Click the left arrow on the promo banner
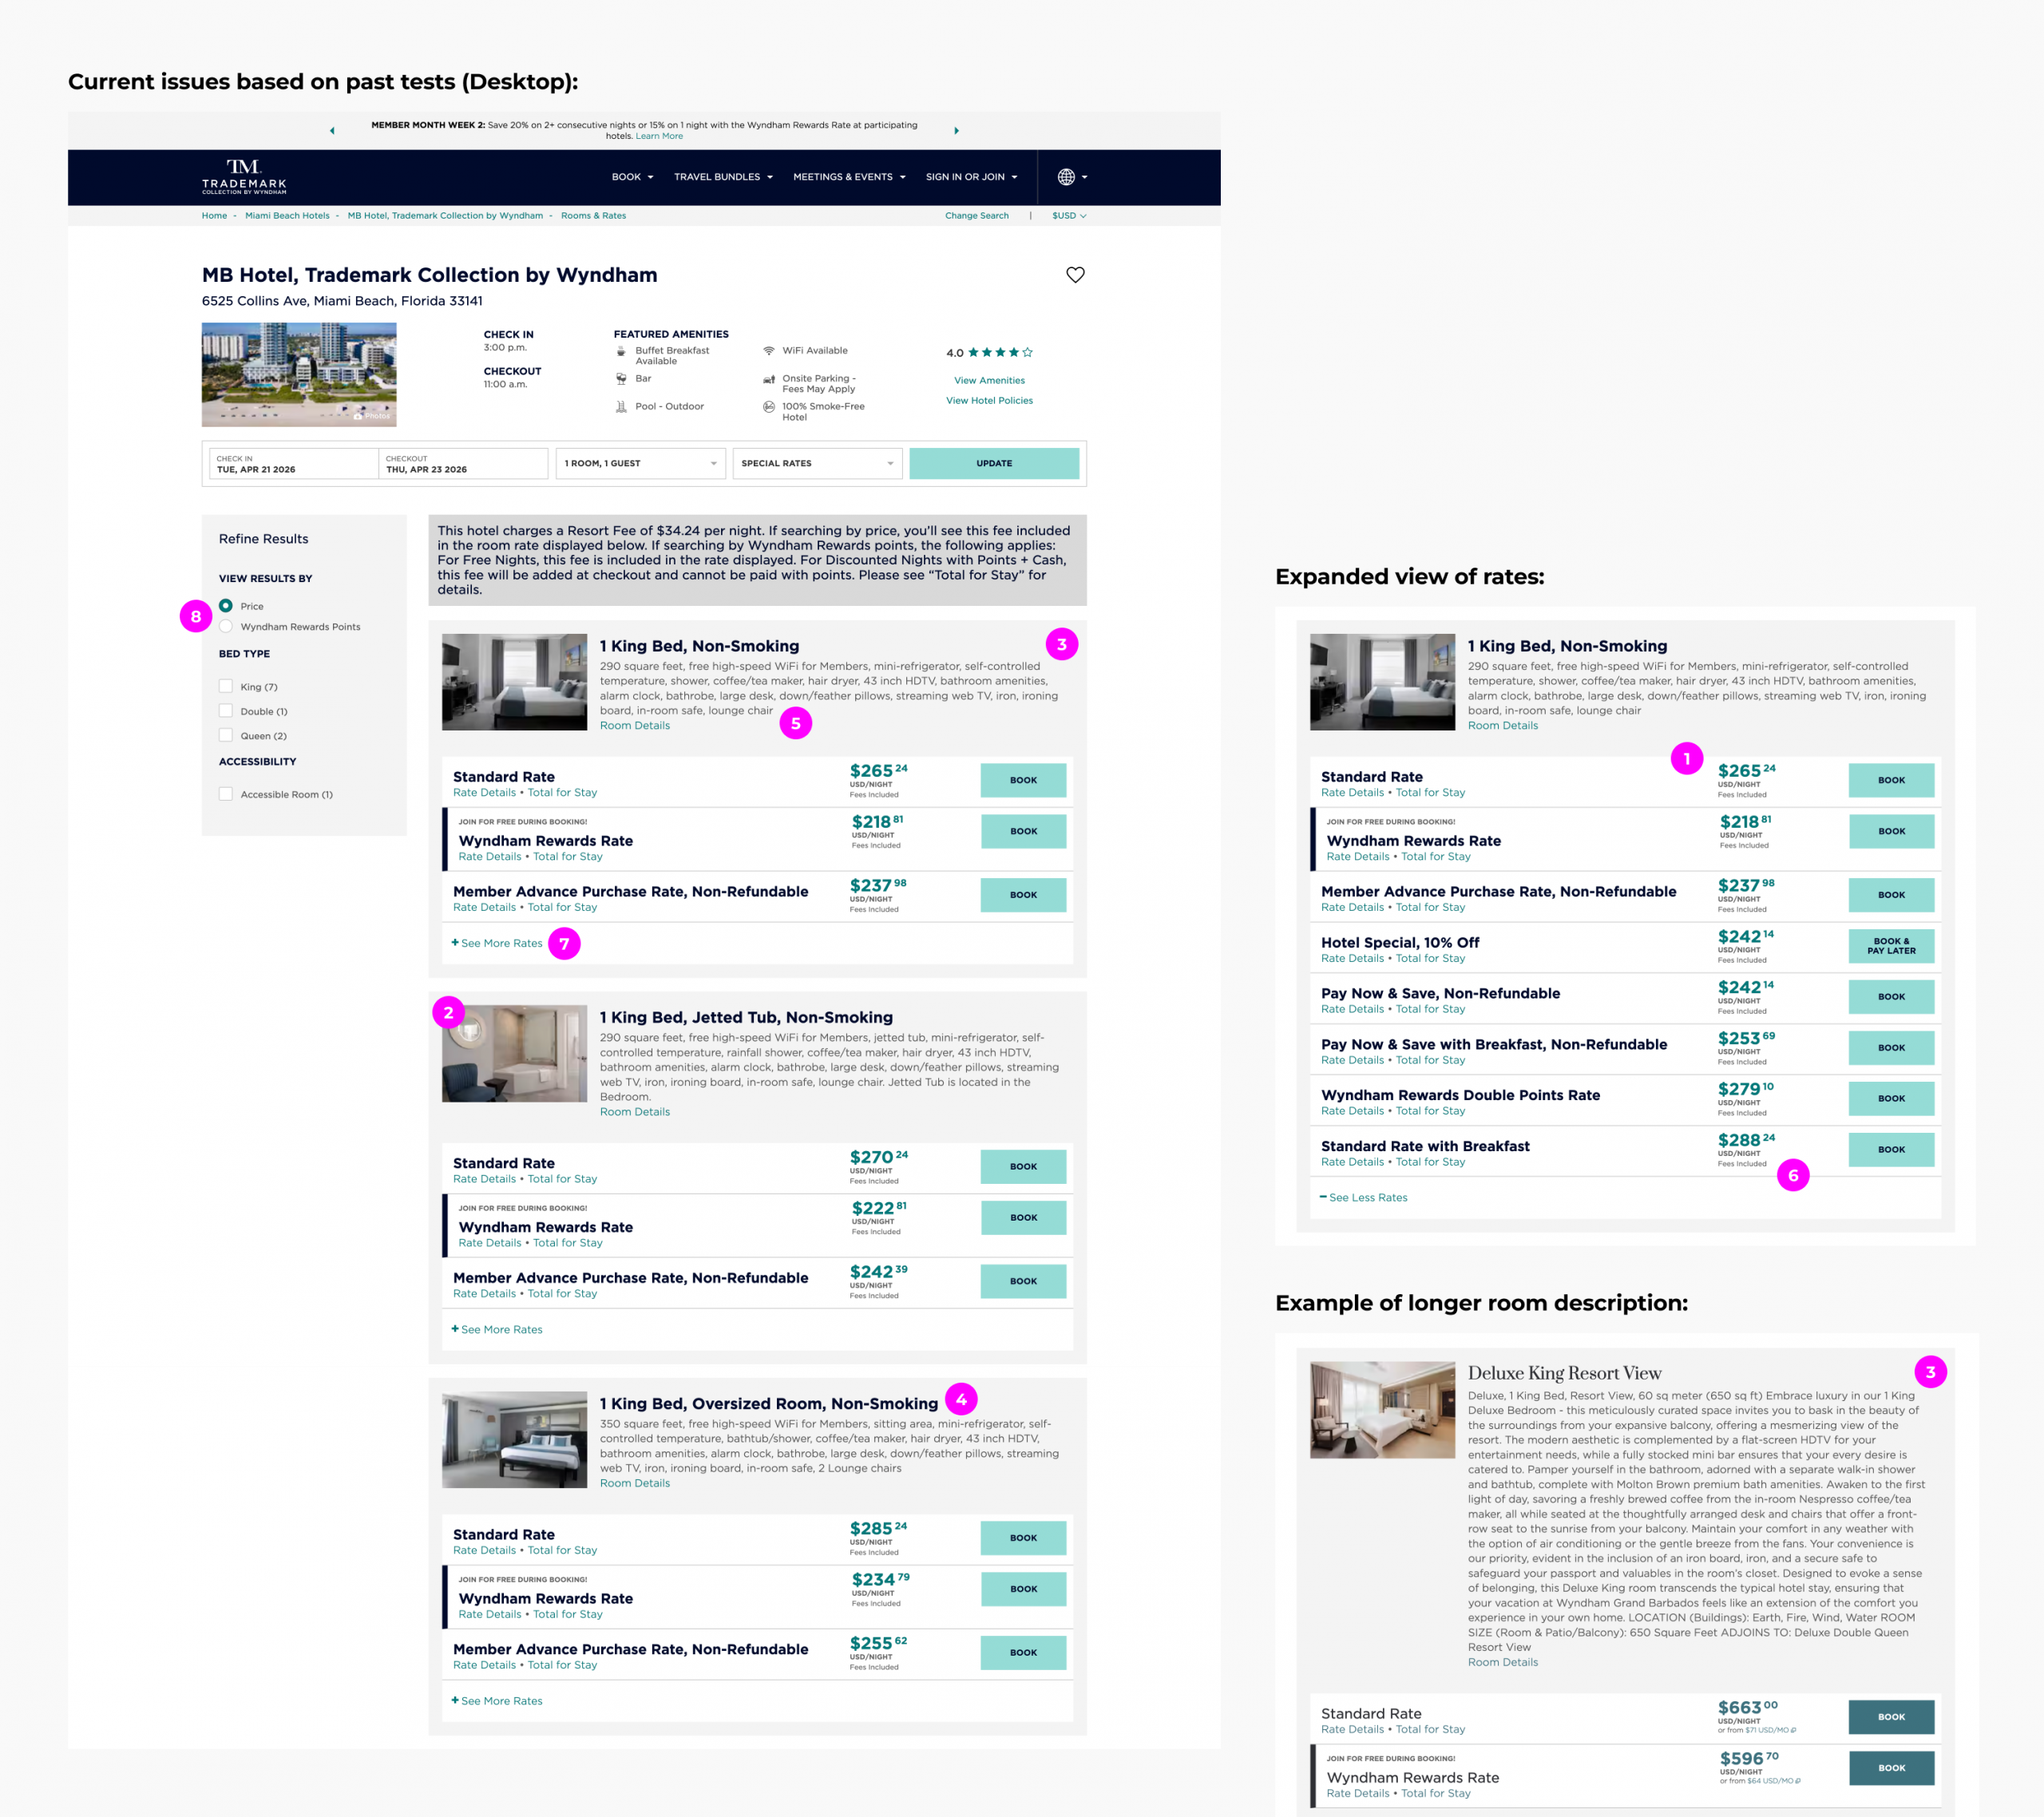This screenshot has width=2044, height=1817. click(331, 130)
